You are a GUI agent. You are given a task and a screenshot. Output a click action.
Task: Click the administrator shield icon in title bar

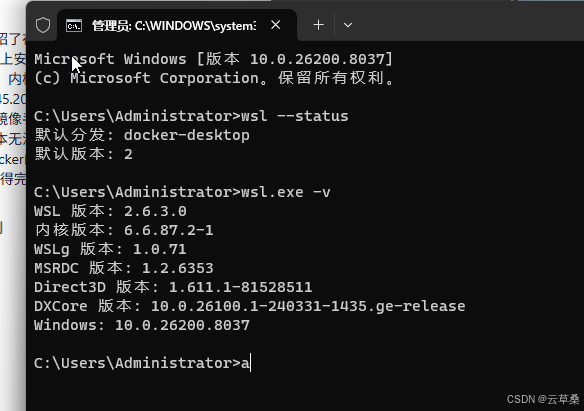(43, 25)
